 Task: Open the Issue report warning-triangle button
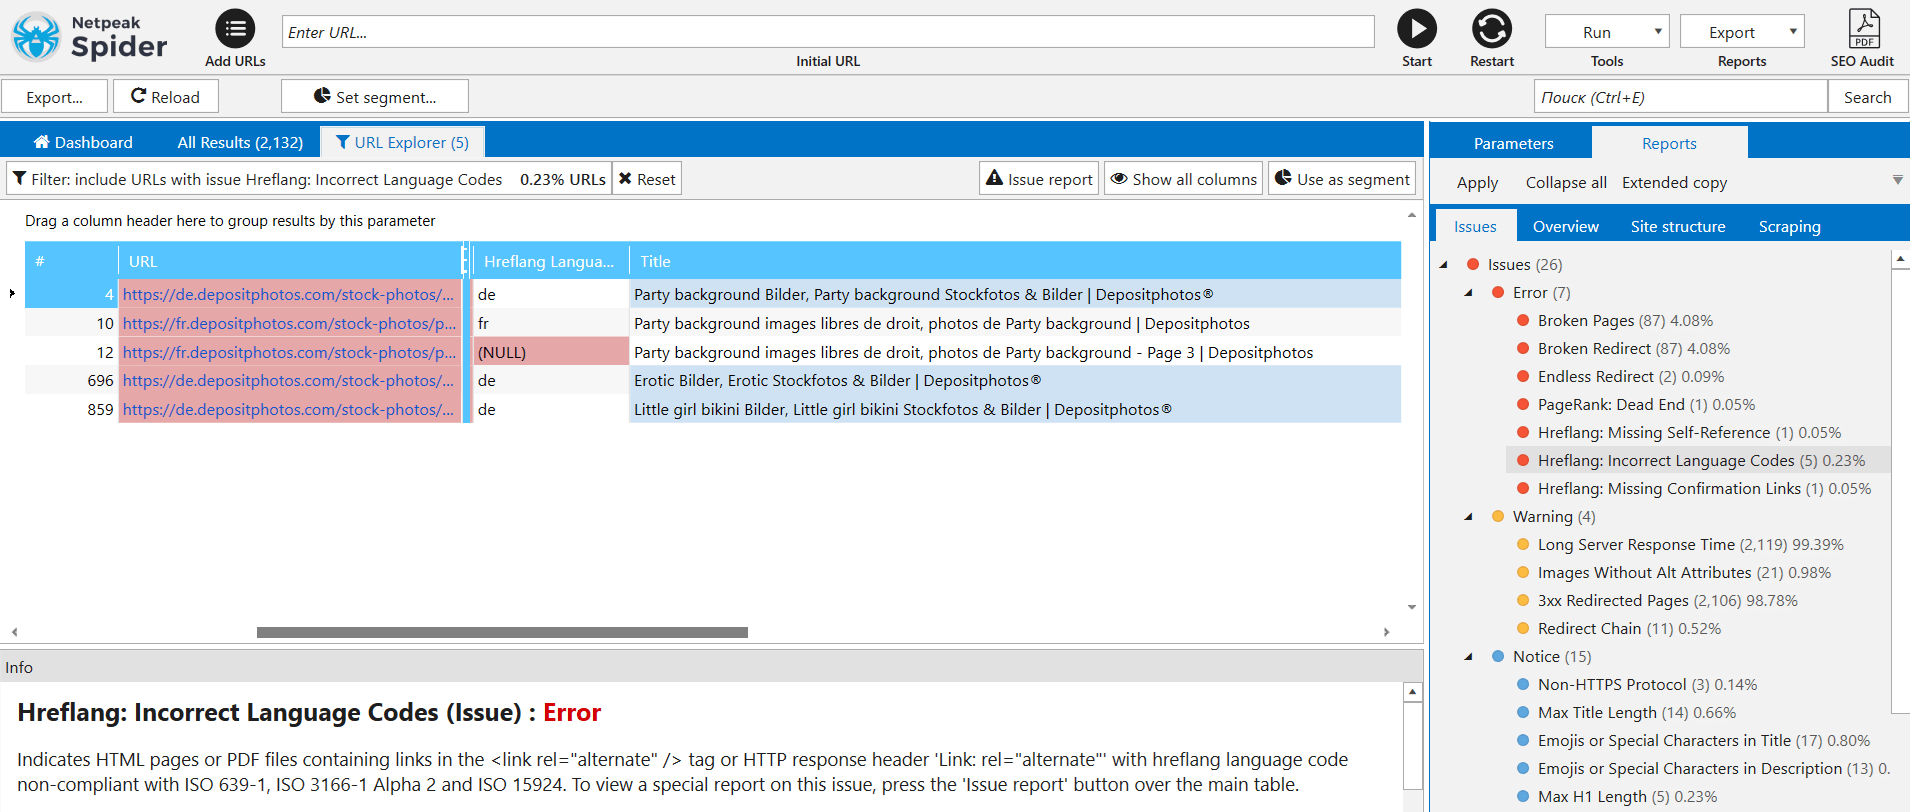[1039, 179]
